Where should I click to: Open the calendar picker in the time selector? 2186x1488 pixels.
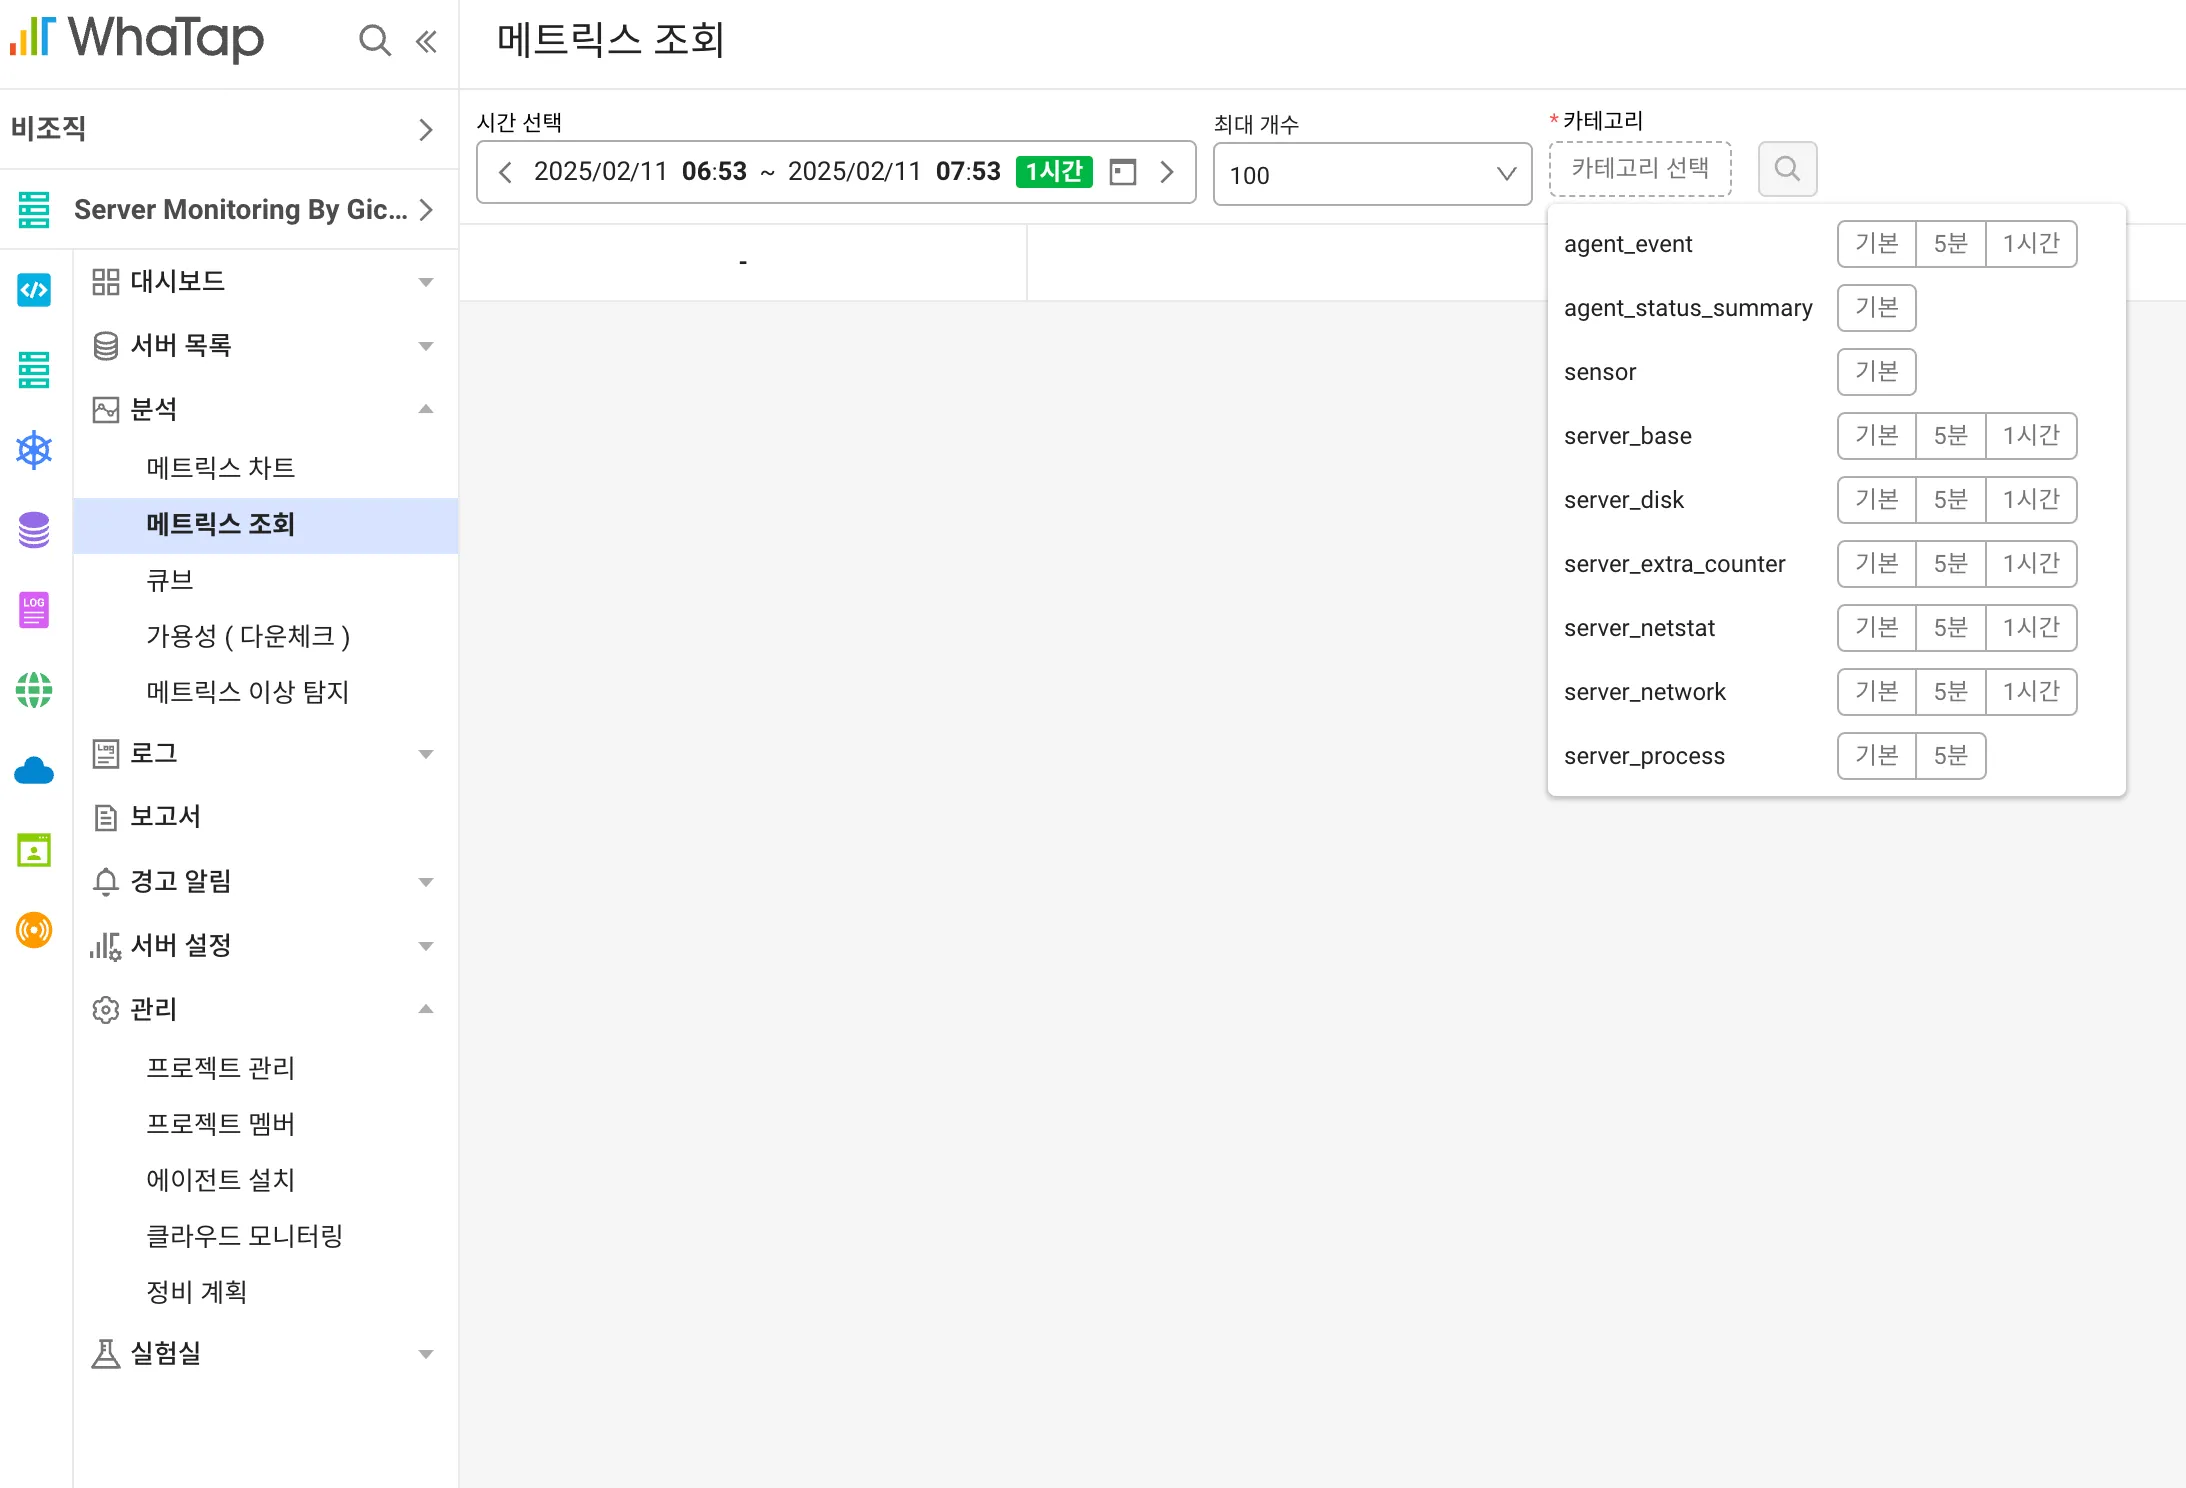(1123, 172)
